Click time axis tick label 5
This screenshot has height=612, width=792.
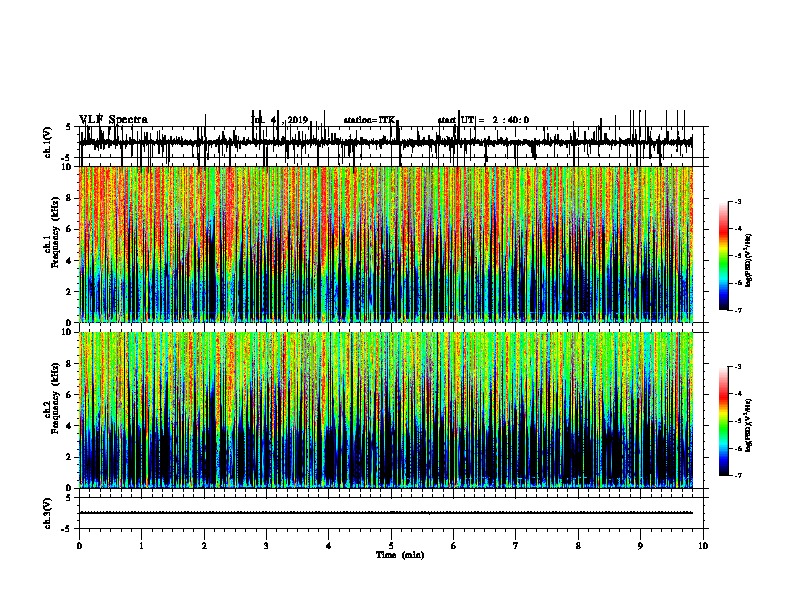click(x=391, y=545)
